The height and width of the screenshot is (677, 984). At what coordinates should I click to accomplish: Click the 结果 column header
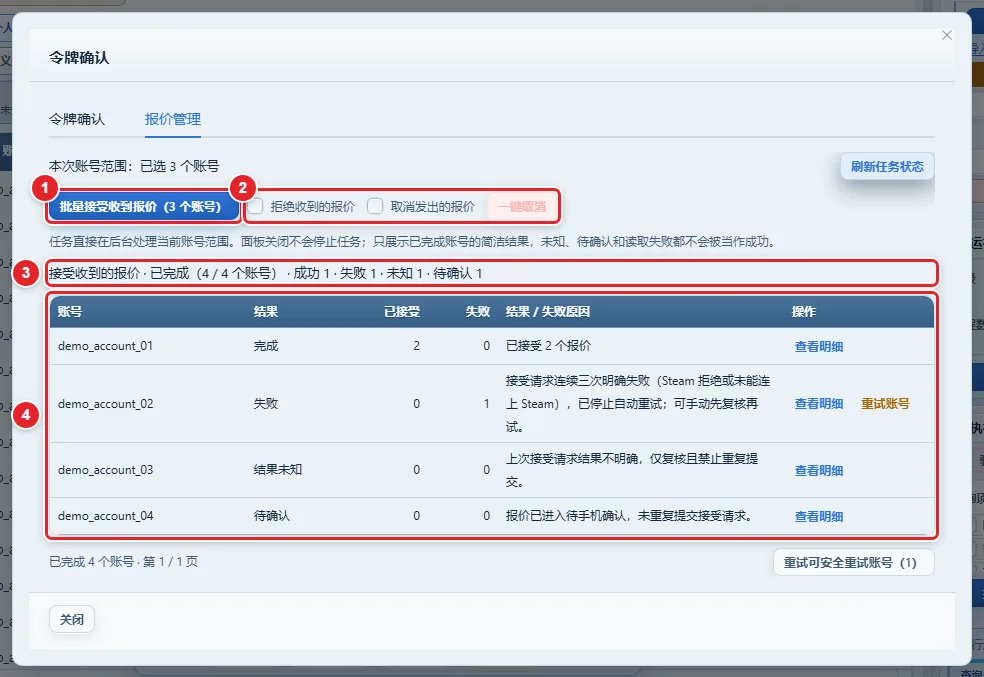(x=265, y=312)
